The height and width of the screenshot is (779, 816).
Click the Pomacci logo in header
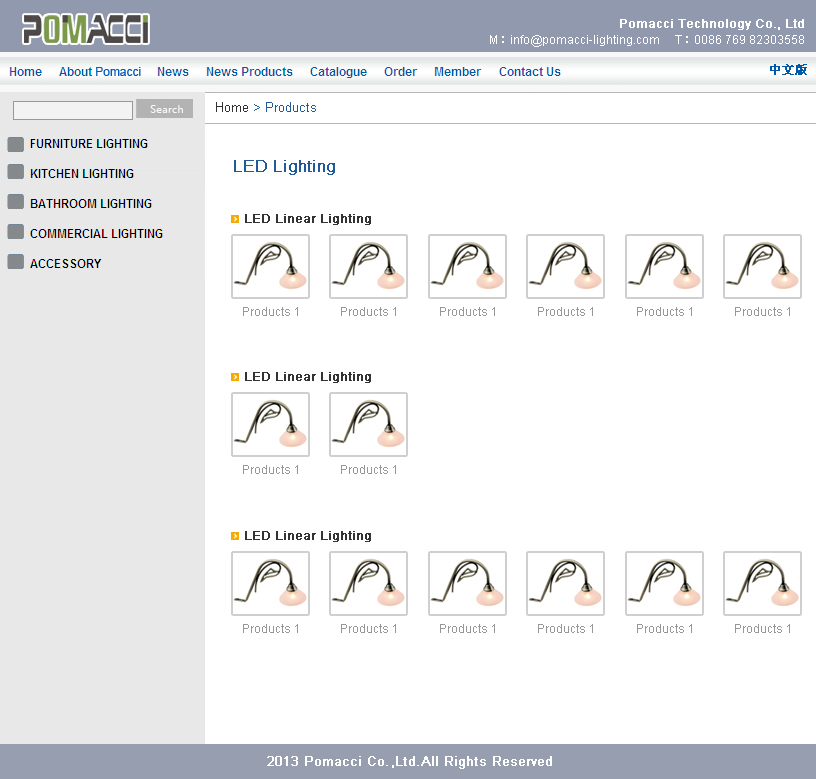click(x=86, y=29)
